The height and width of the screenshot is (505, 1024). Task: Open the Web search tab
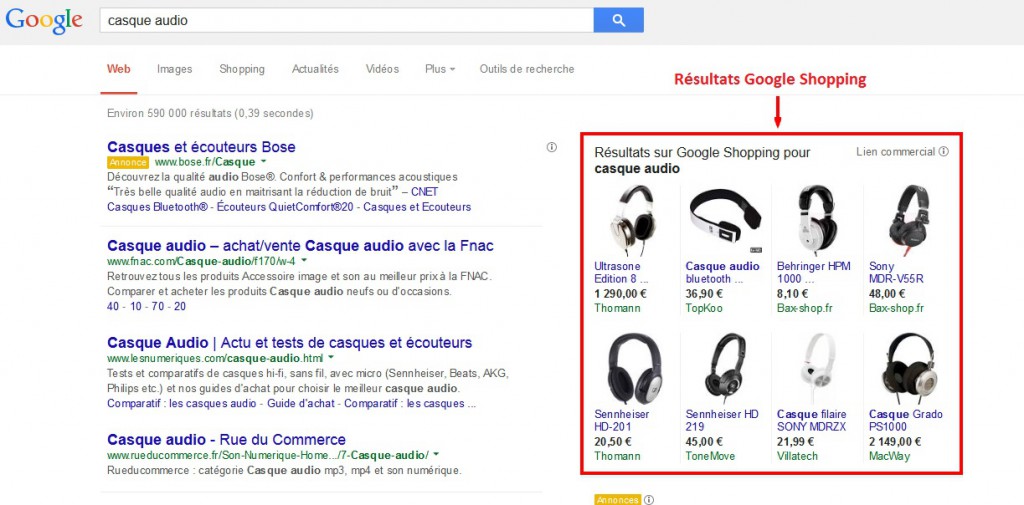[x=119, y=69]
